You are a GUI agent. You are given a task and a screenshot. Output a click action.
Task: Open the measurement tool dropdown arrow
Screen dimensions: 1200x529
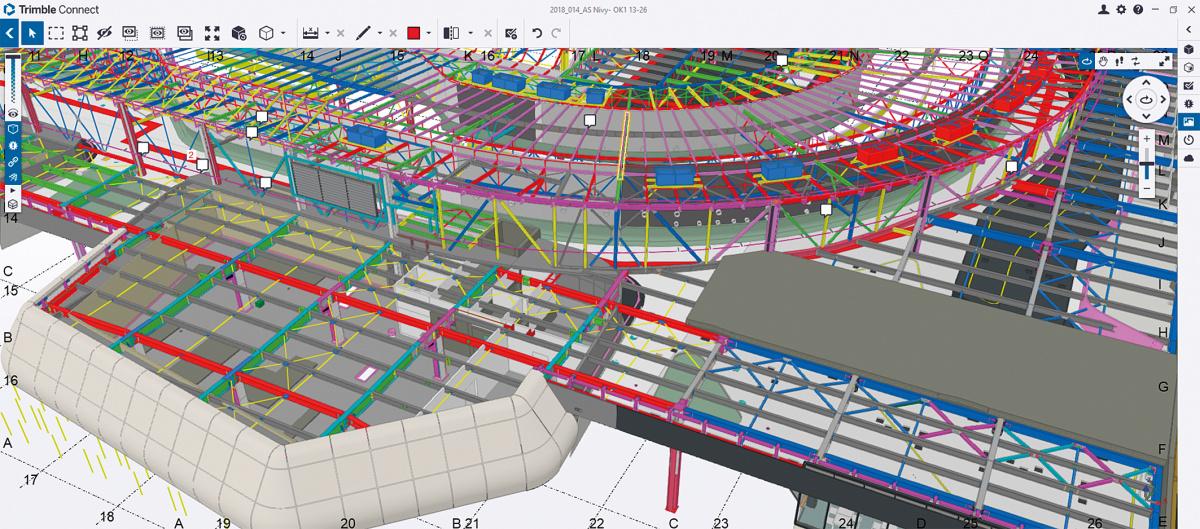pyautogui.click(x=327, y=33)
